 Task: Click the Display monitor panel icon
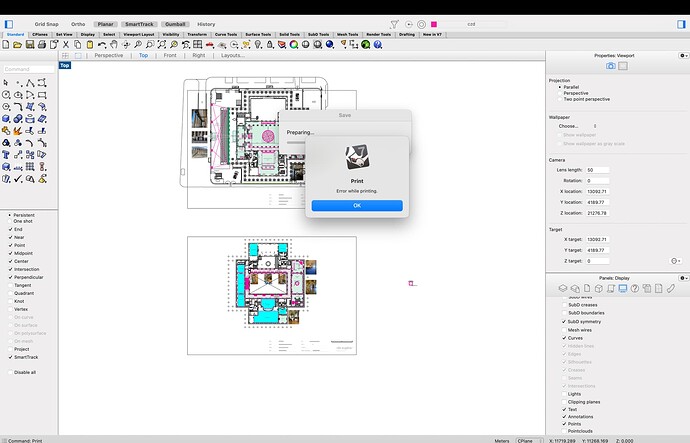(x=623, y=289)
